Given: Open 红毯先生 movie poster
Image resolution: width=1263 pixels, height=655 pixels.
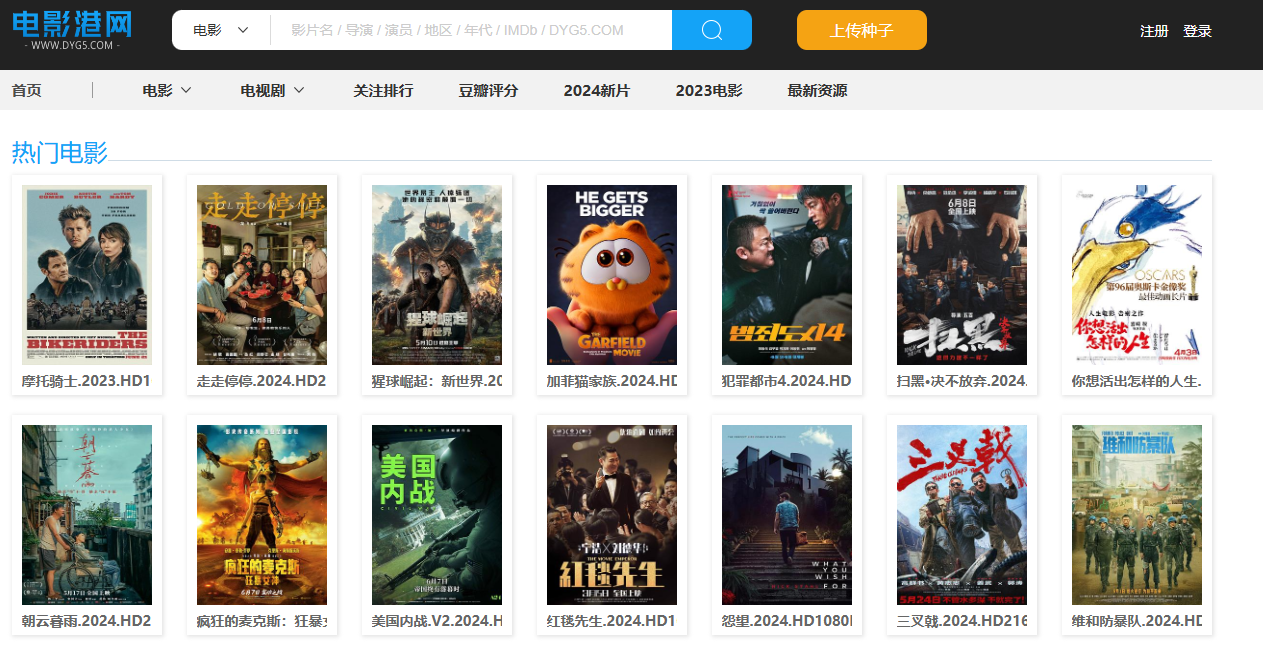Looking at the screenshot, I should coord(612,515).
